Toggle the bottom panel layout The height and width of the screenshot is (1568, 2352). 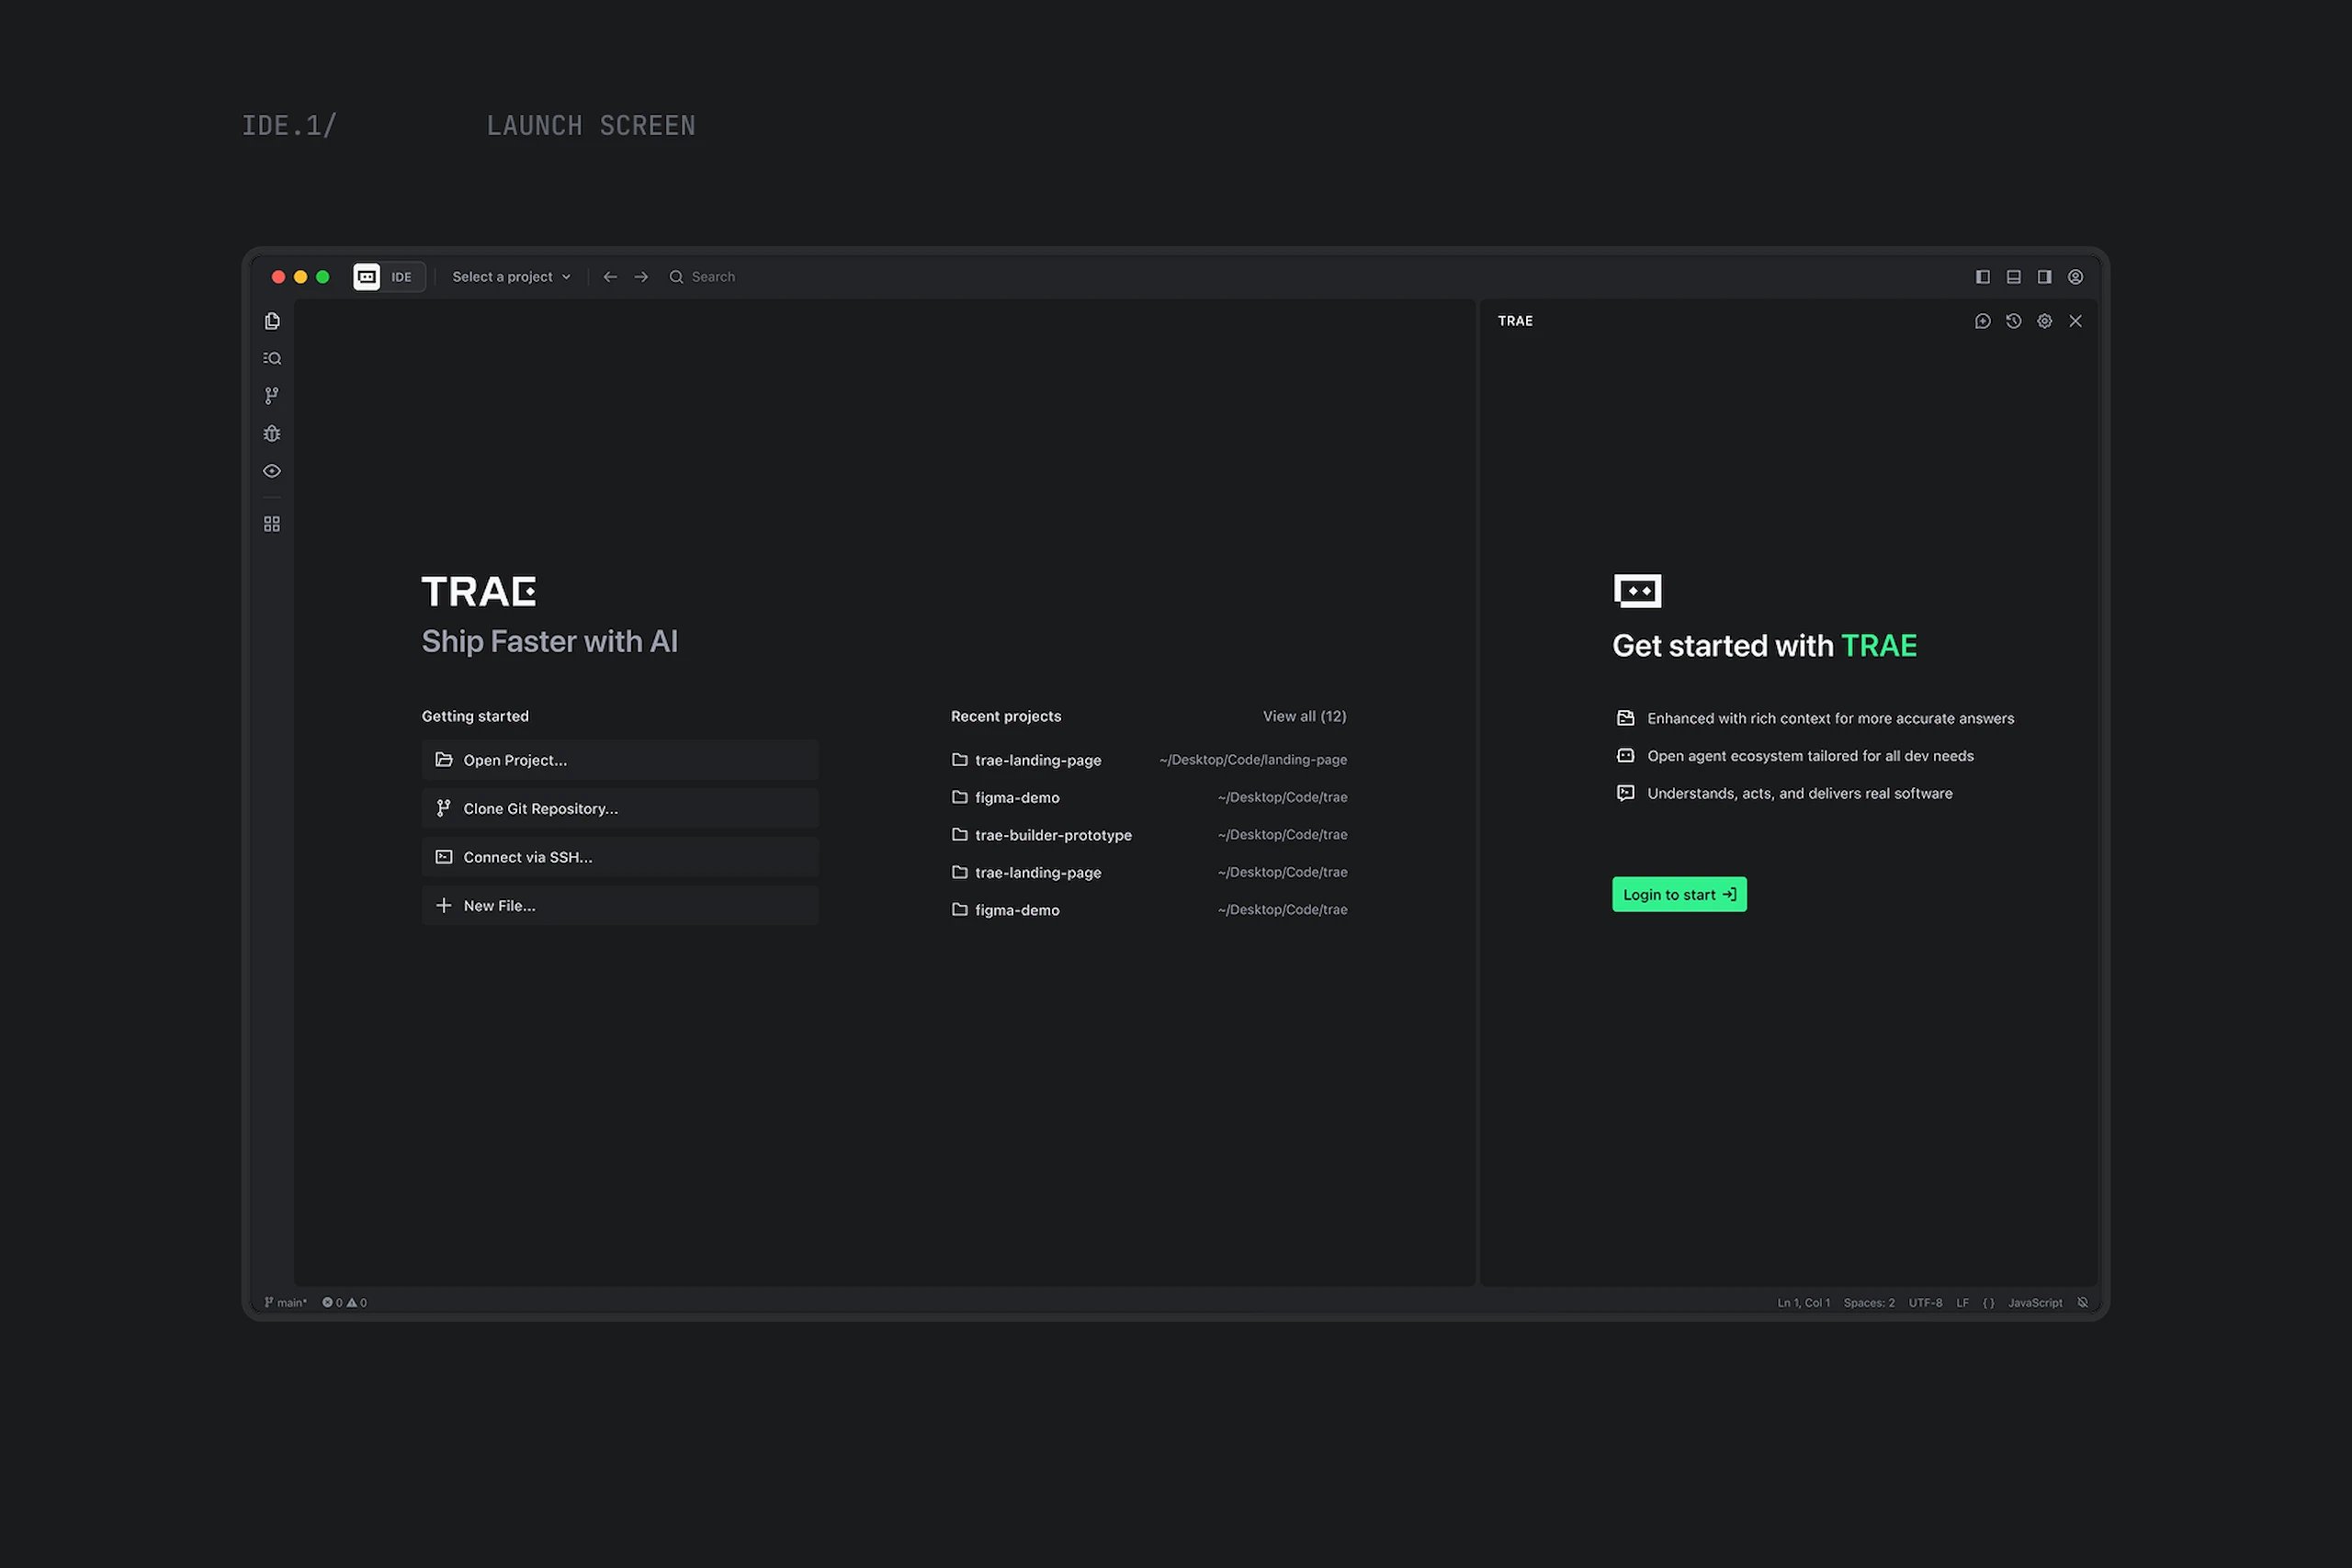point(2014,277)
